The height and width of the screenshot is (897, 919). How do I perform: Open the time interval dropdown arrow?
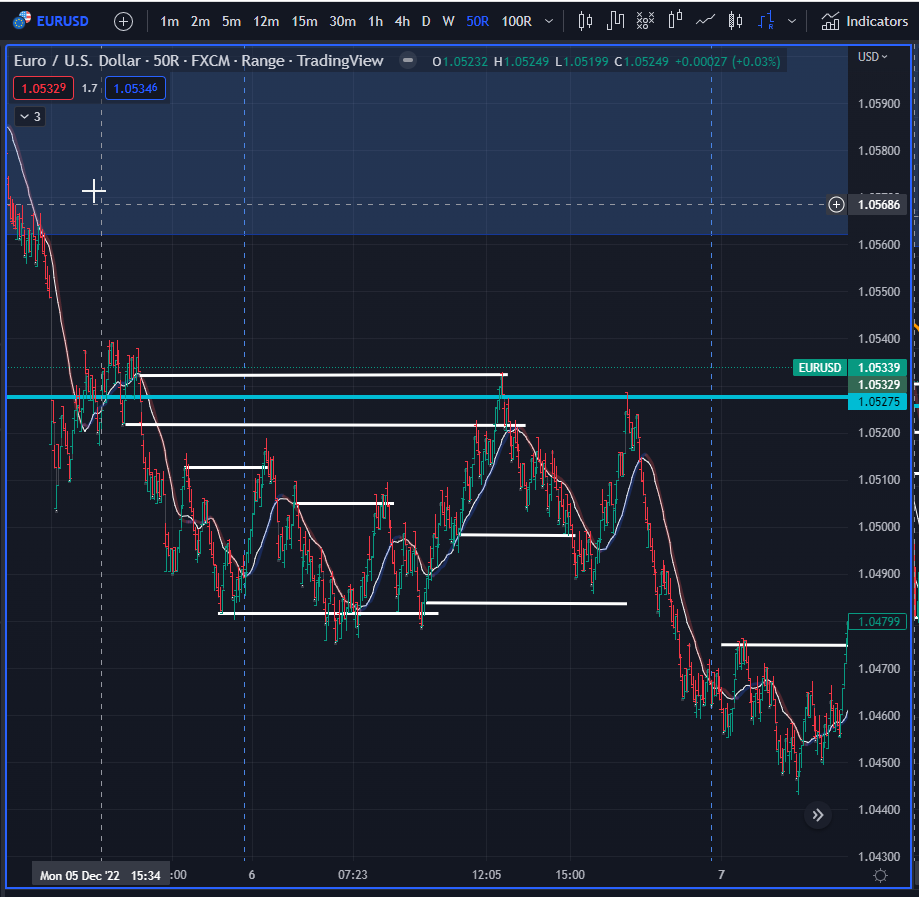pos(549,21)
